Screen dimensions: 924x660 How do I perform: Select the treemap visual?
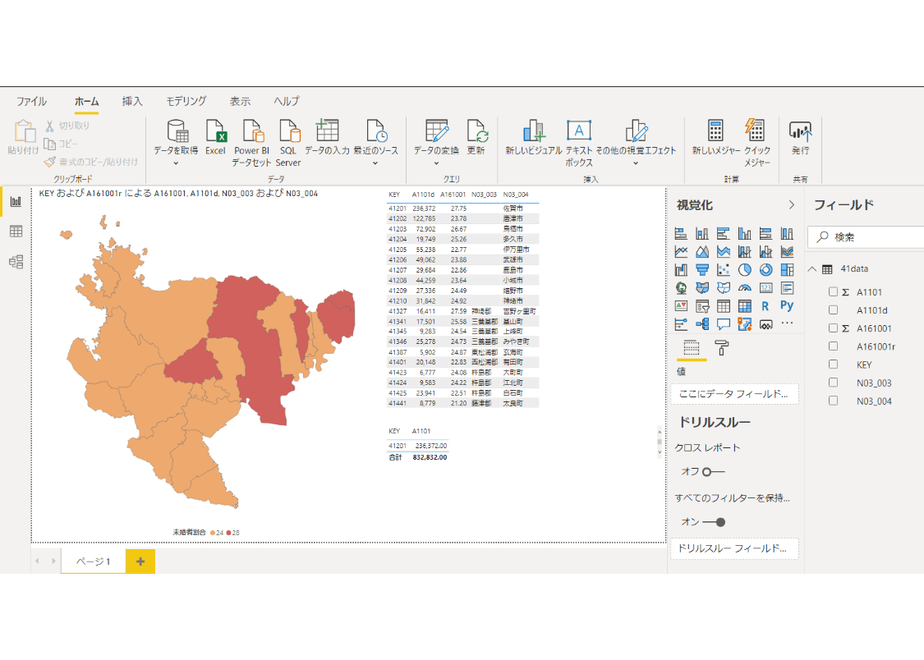[x=787, y=270]
